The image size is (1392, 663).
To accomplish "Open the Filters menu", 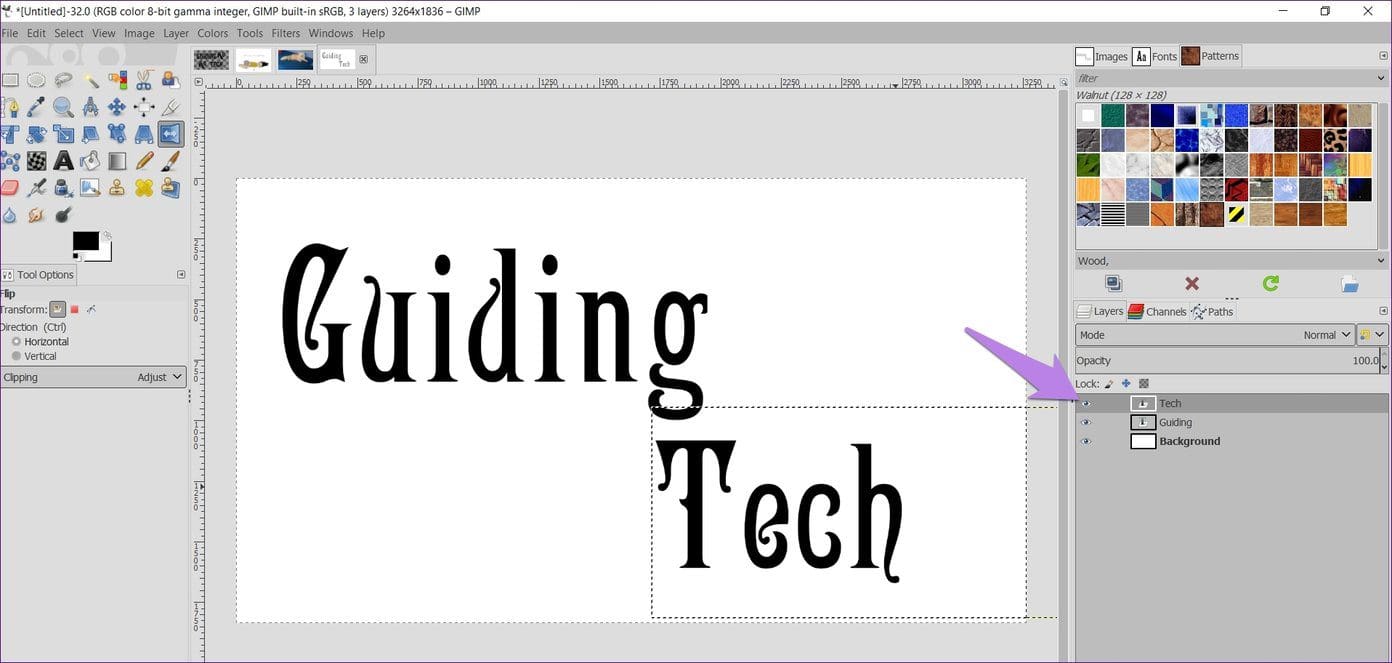I will click(x=286, y=33).
